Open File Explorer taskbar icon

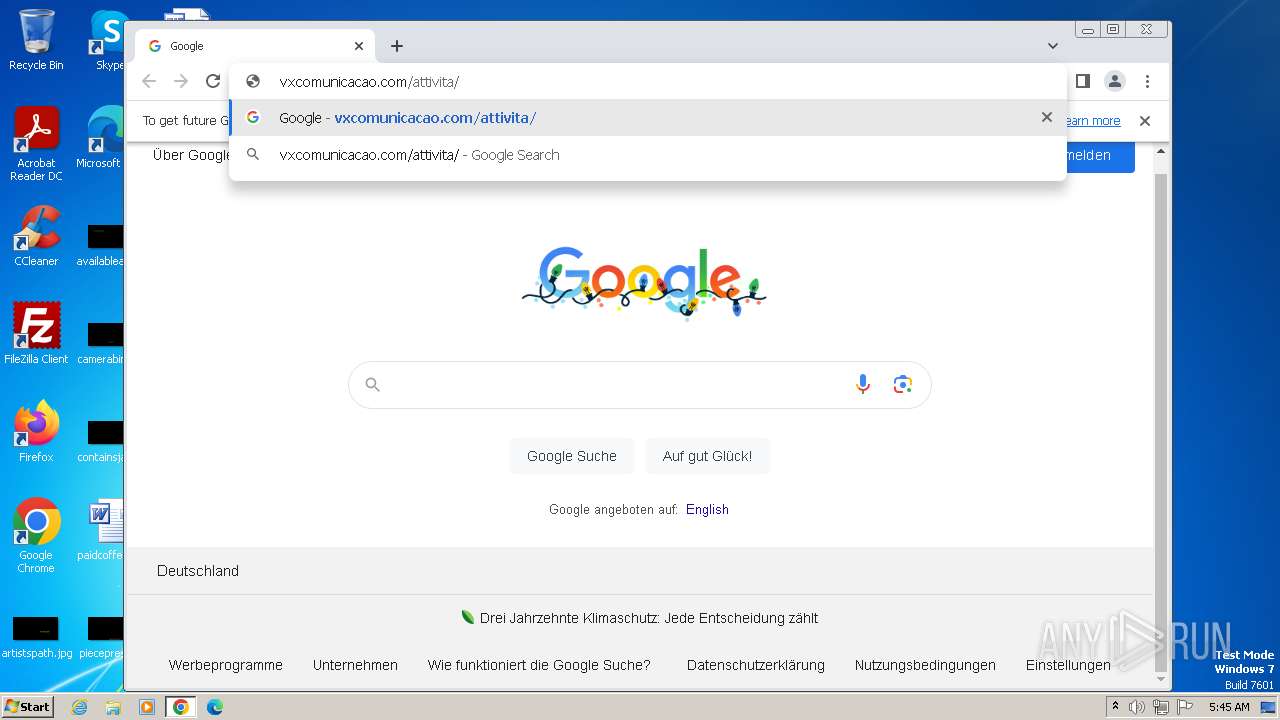[113, 707]
